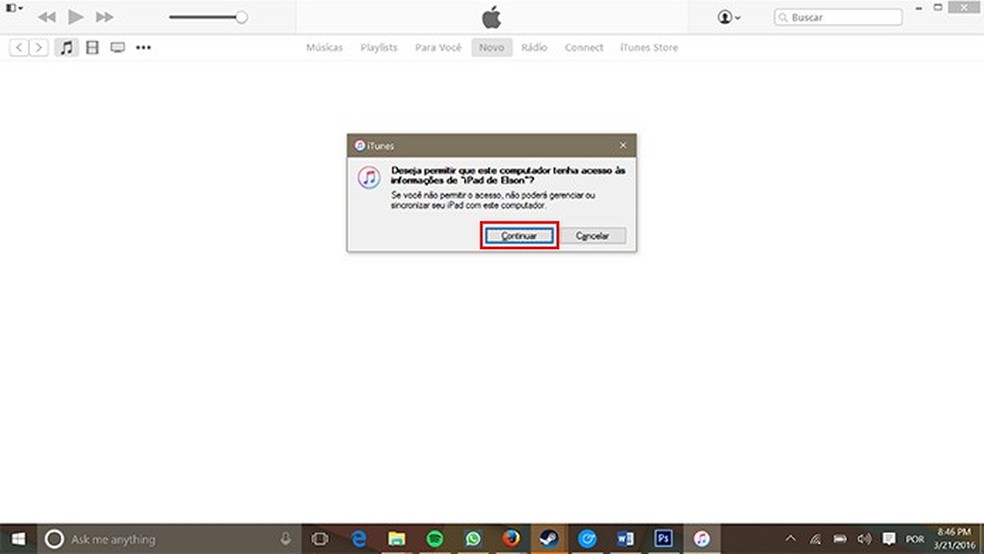The height and width of the screenshot is (554, 984).
Task: Select the TV Shows library icon
Action: click(117, 47)
